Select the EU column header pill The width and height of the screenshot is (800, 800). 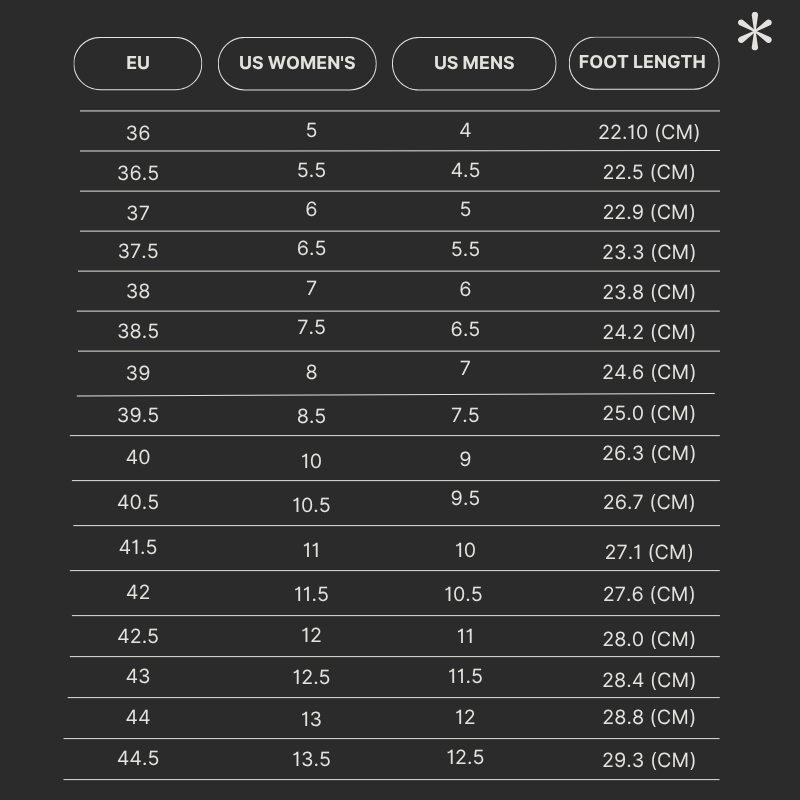[x=138, y=63]
